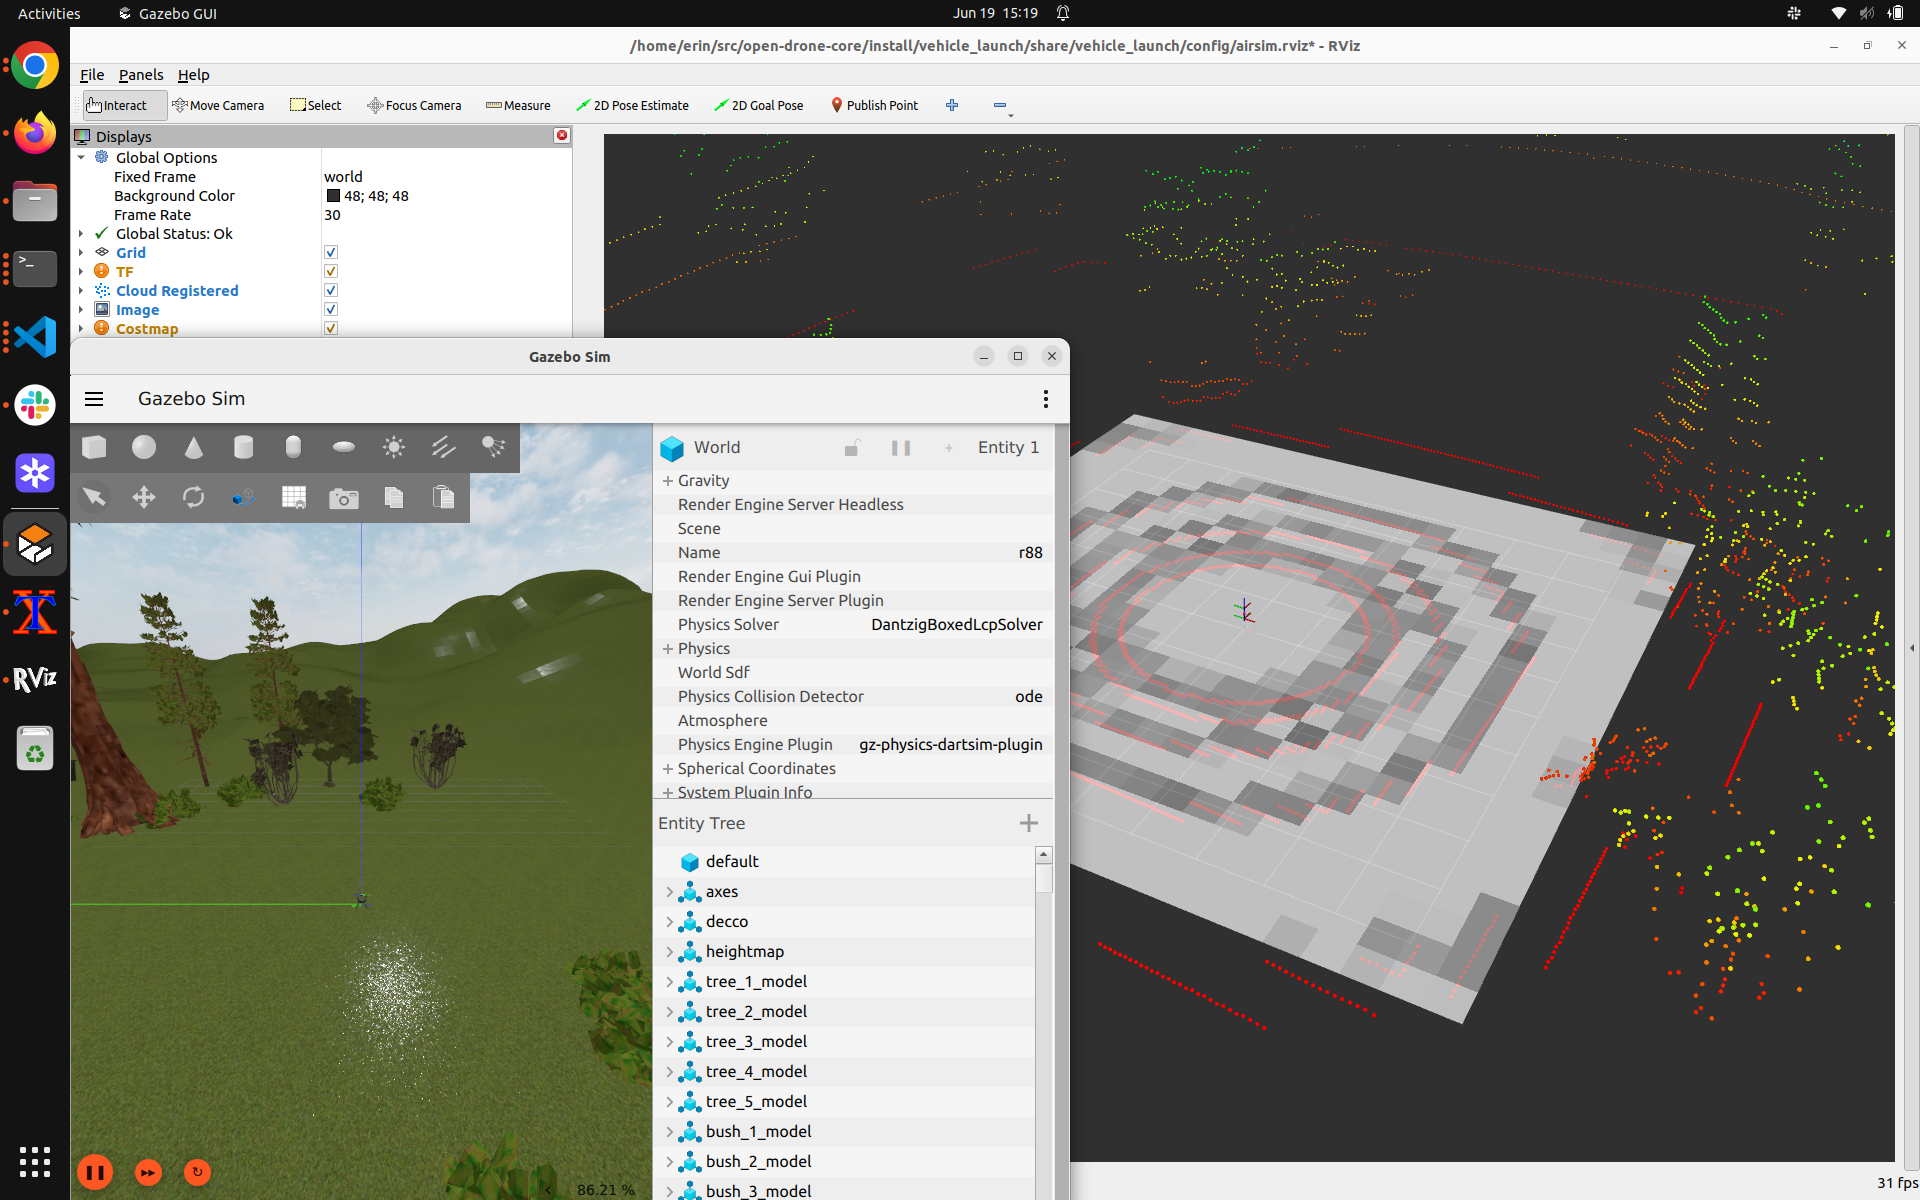Pause the Gazebo simulation
The image size is (1920, 1200).
tap(95, 1172)
